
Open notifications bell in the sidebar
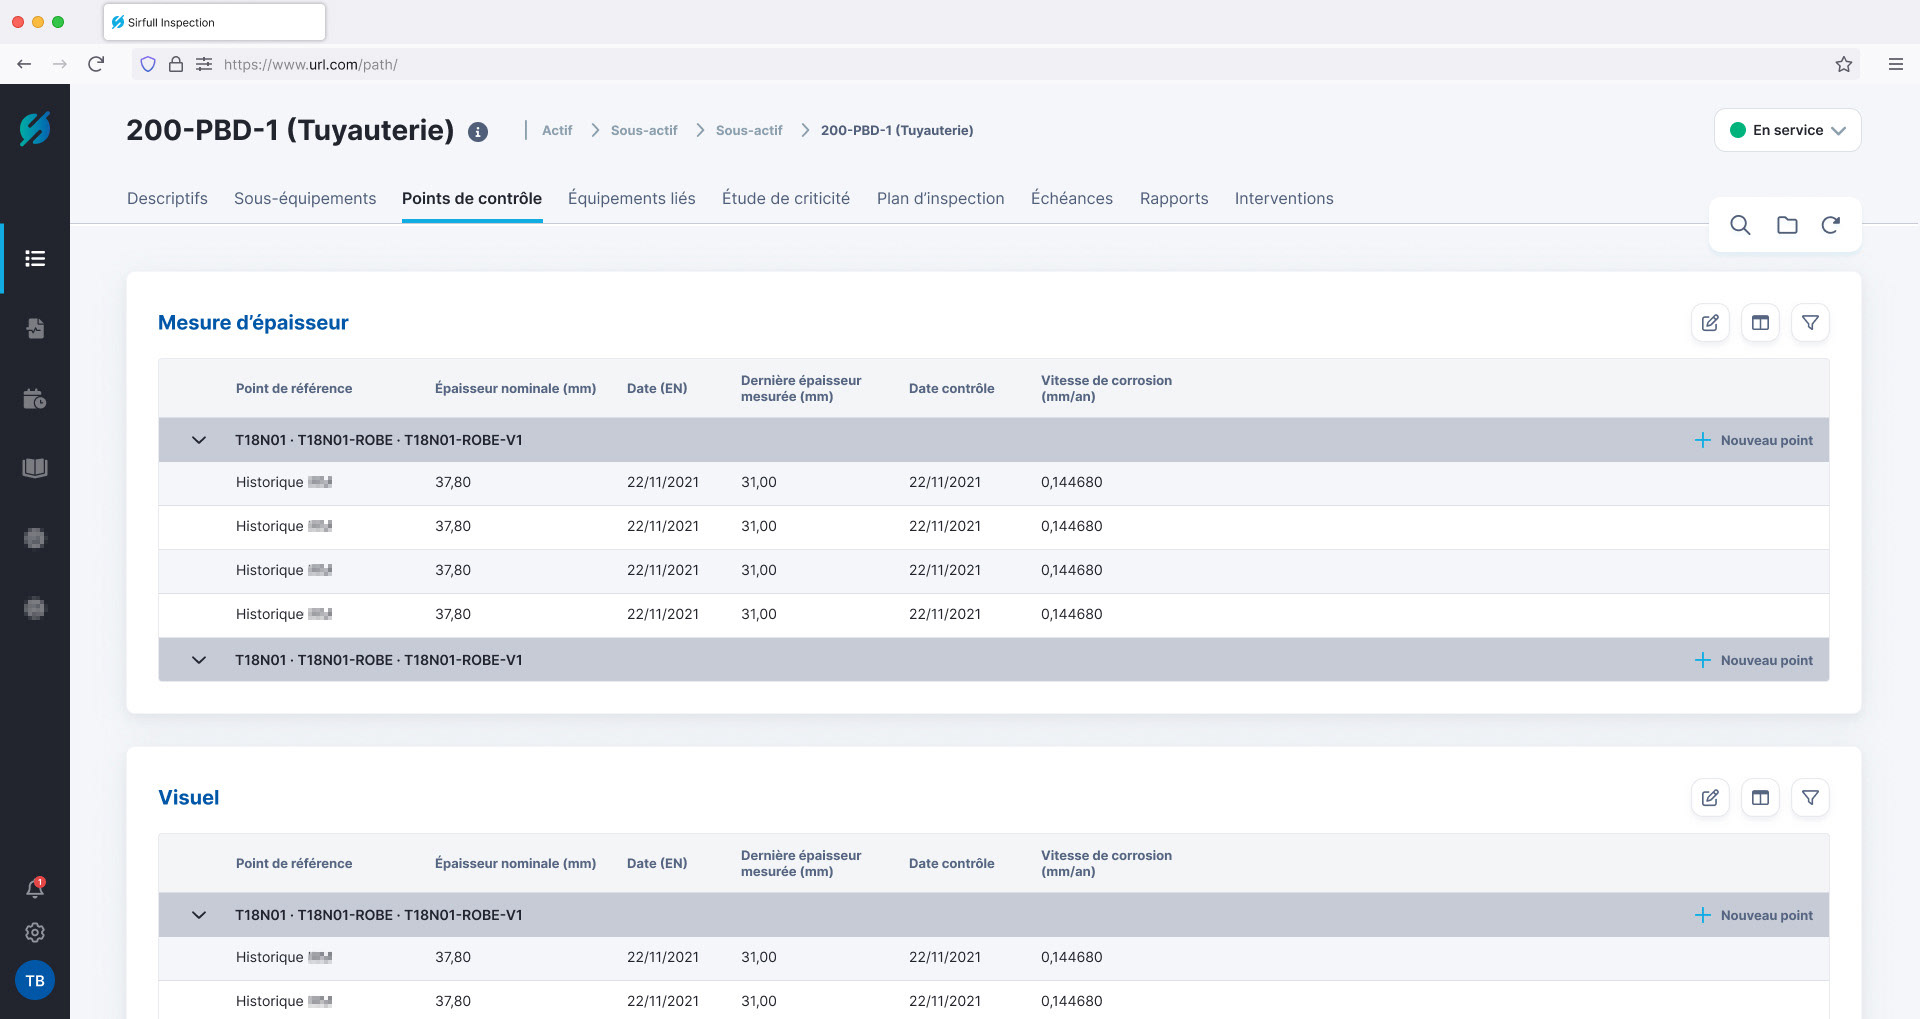tap(35, 888)
